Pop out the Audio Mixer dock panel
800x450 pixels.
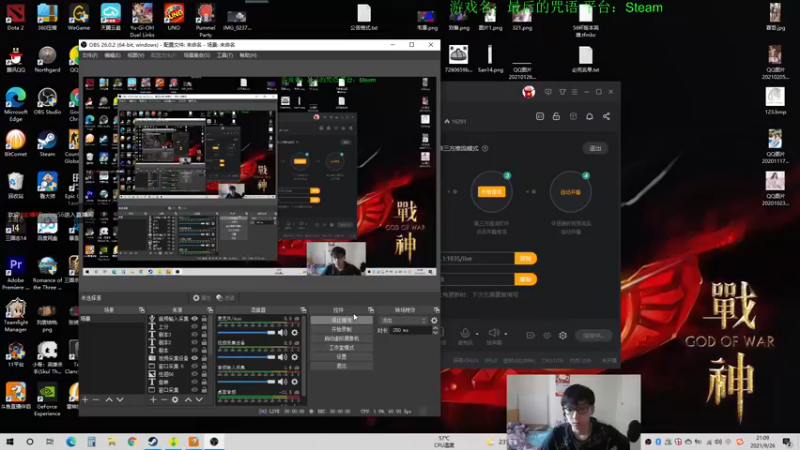303,310
